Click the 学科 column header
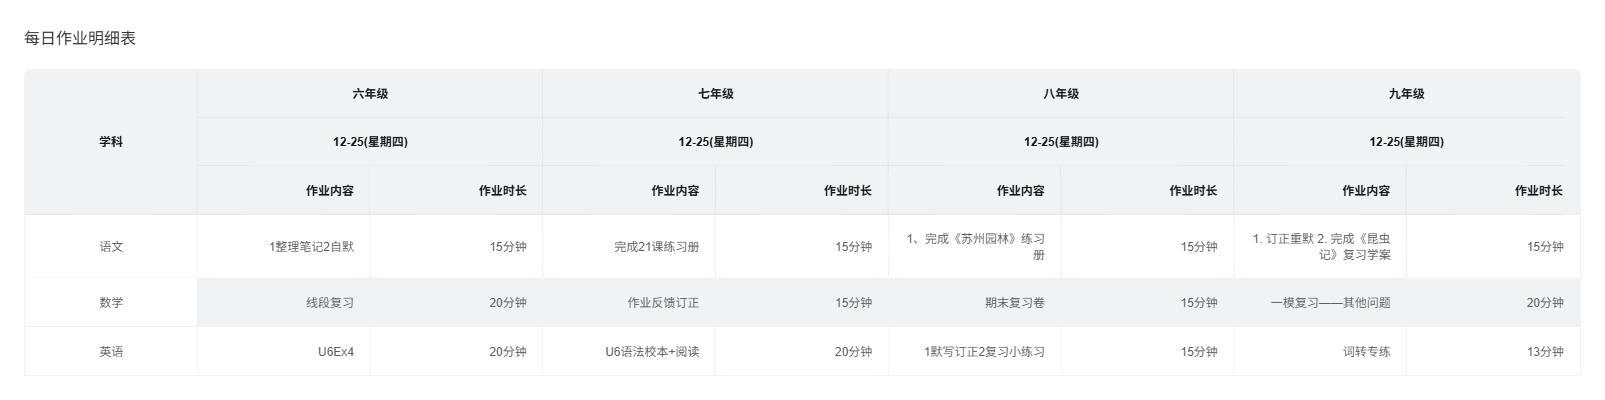 point(111,142)
